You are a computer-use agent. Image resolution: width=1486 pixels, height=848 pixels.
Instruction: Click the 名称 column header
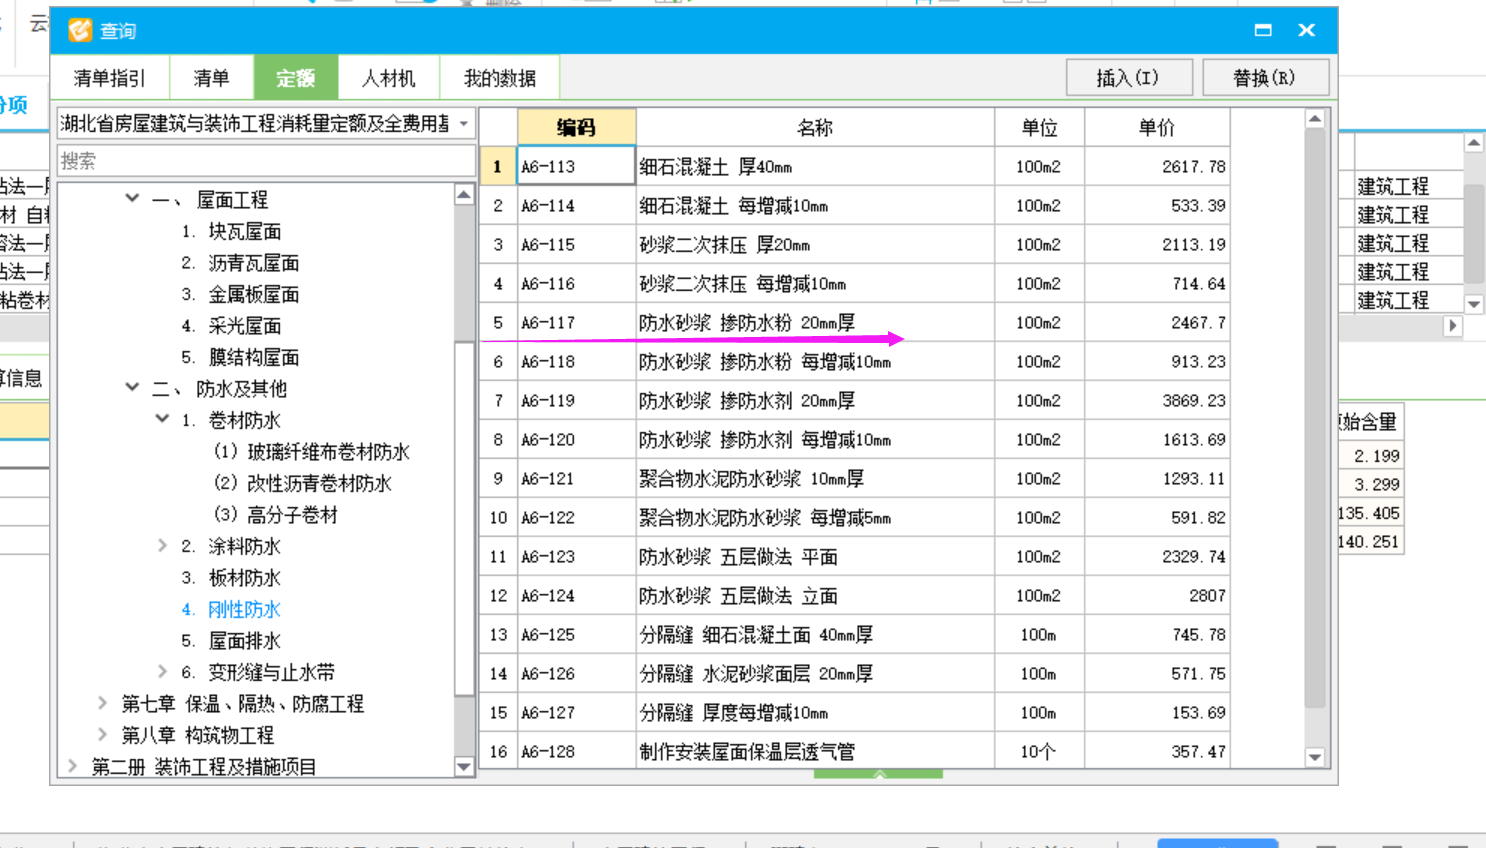tap(815, 127)
